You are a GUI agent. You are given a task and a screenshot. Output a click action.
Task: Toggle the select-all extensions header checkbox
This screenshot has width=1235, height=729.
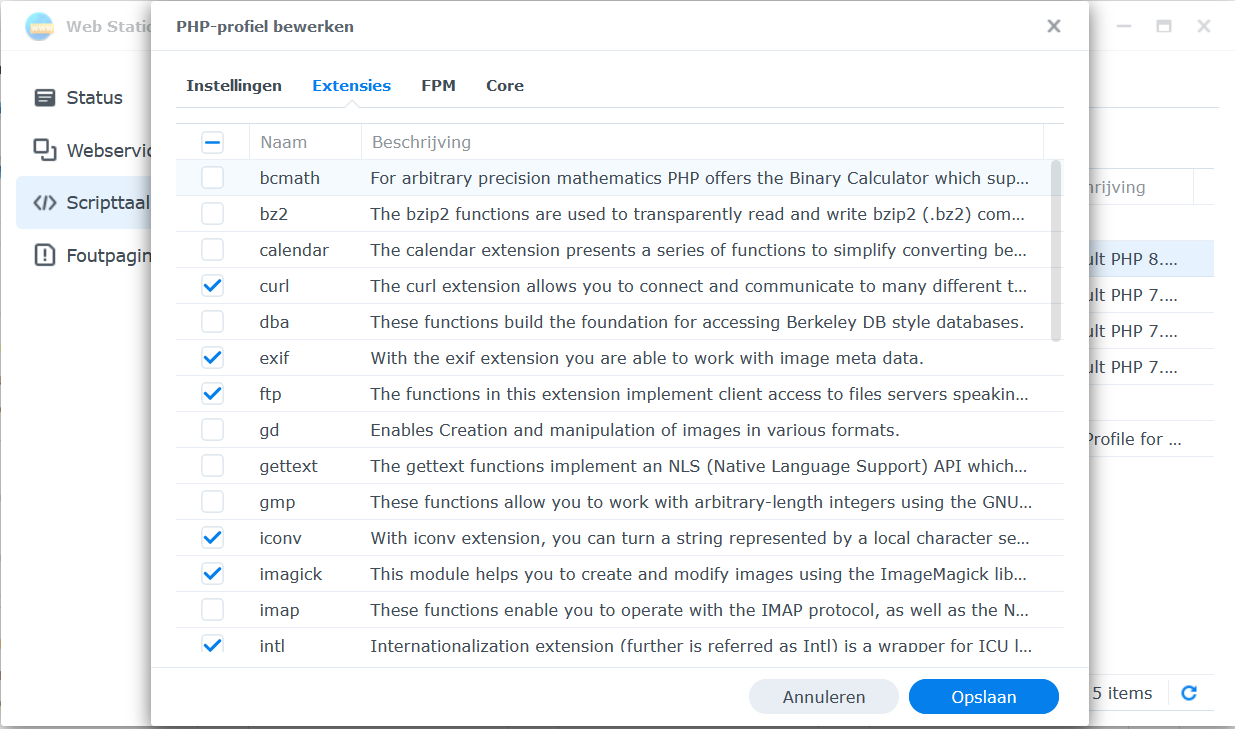coord(212,142)
